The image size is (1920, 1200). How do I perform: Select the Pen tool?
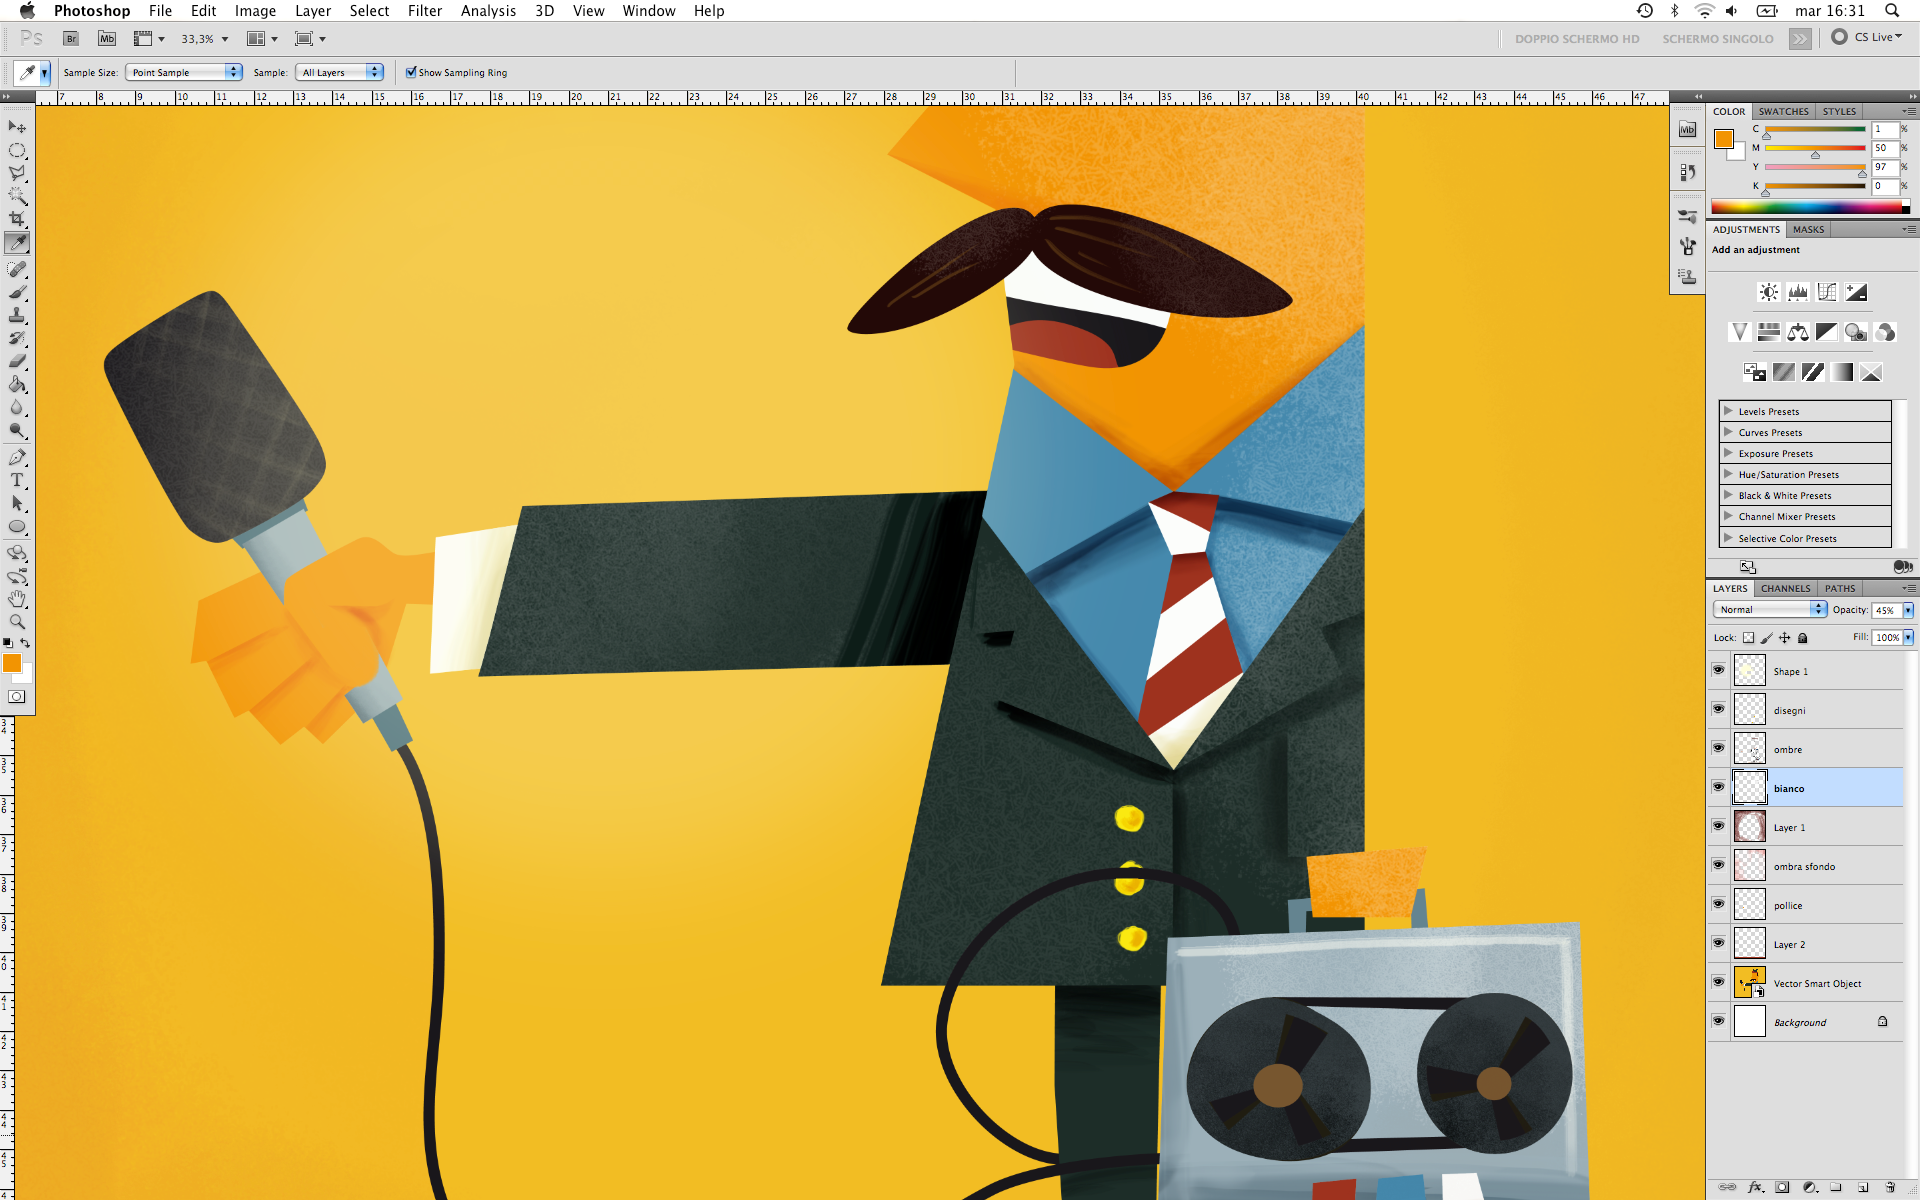[x=17, y=457]
